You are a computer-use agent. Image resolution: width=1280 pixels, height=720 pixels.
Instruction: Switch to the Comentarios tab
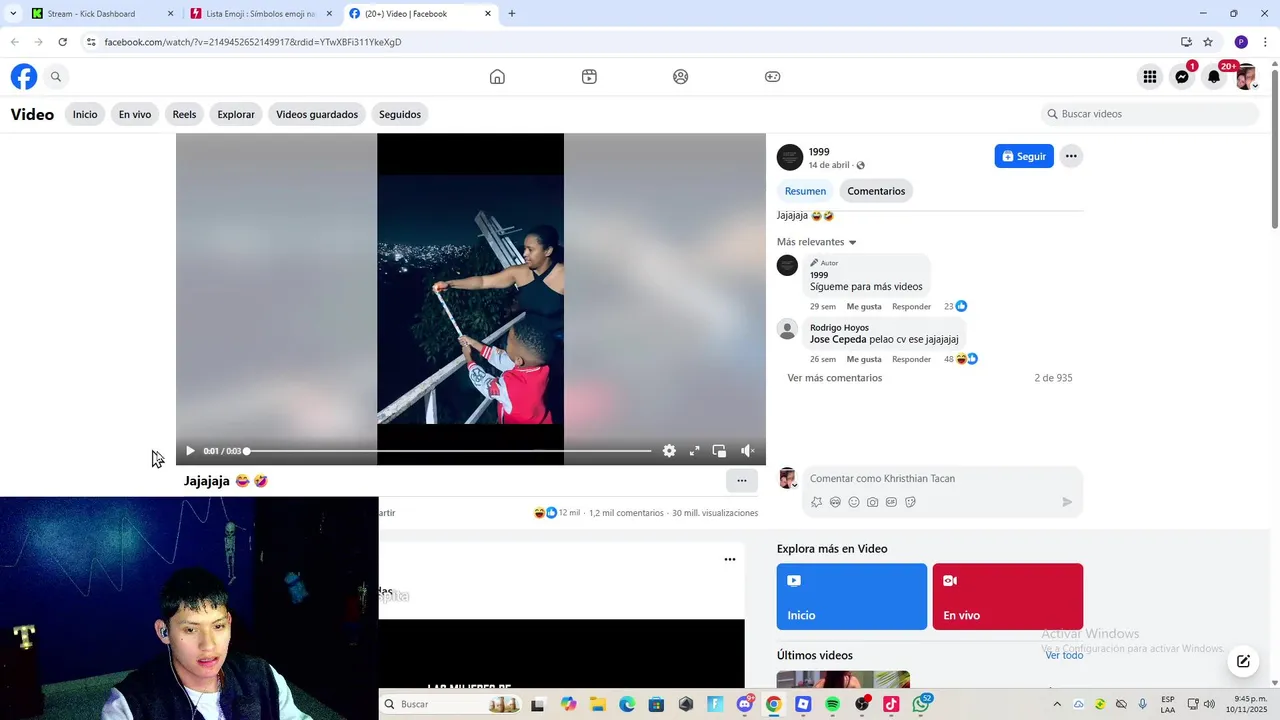[876, 191]
